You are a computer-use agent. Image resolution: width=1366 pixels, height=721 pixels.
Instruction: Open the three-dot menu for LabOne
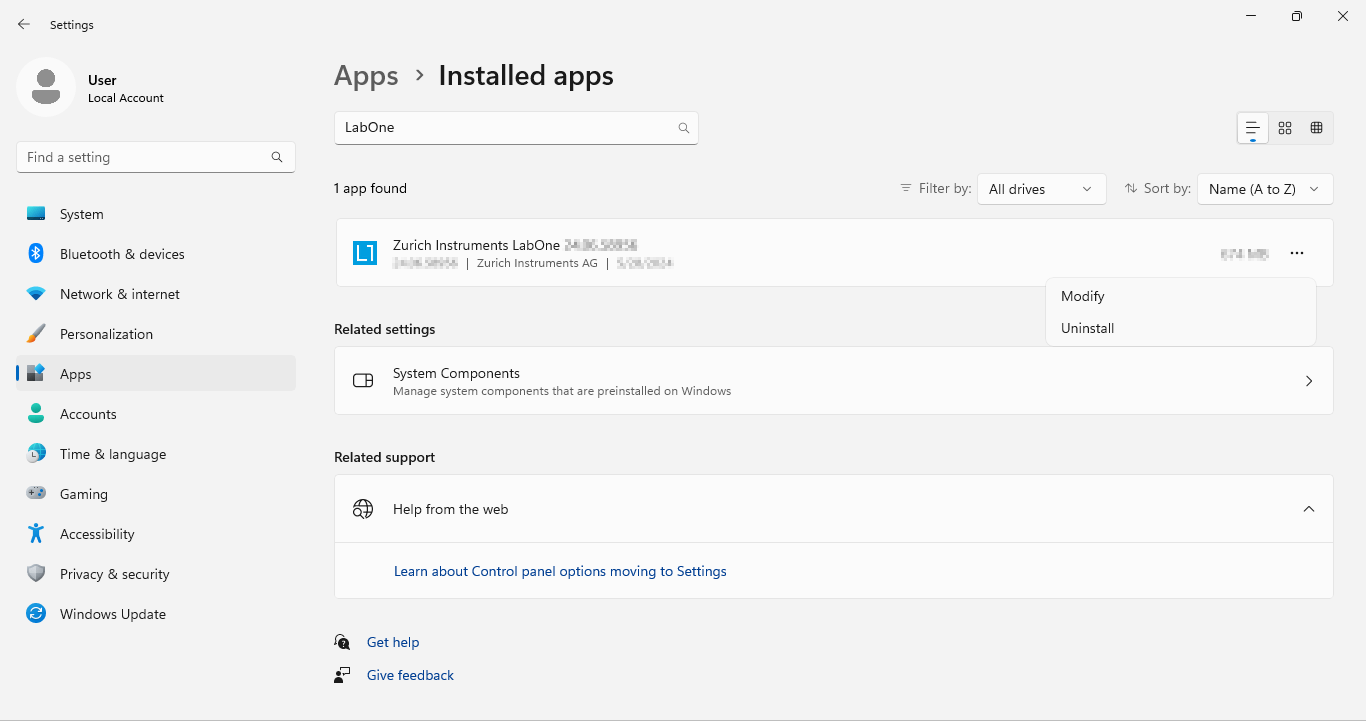coord(1297,253)
